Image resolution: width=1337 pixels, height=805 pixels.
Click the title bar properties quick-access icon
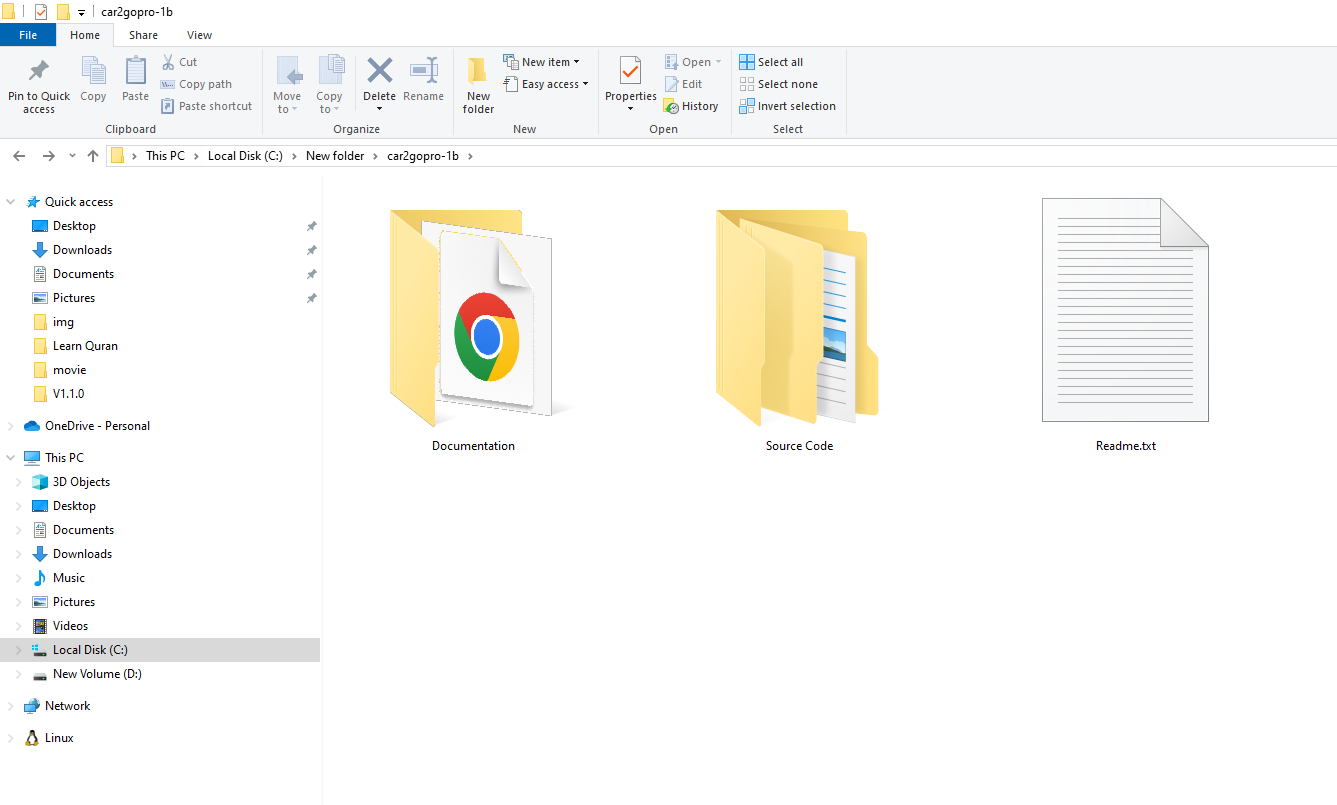pos(41,12)
